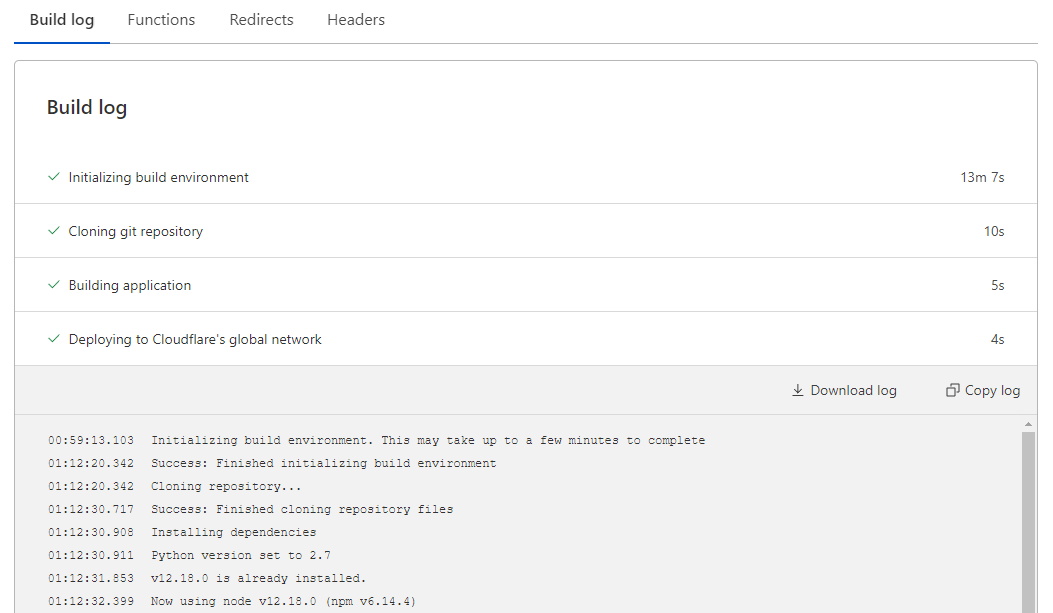Expand the Cloning git repository step
This screenshot has width=1053, height=613.
pyautogui.click(x=136, y=231)
